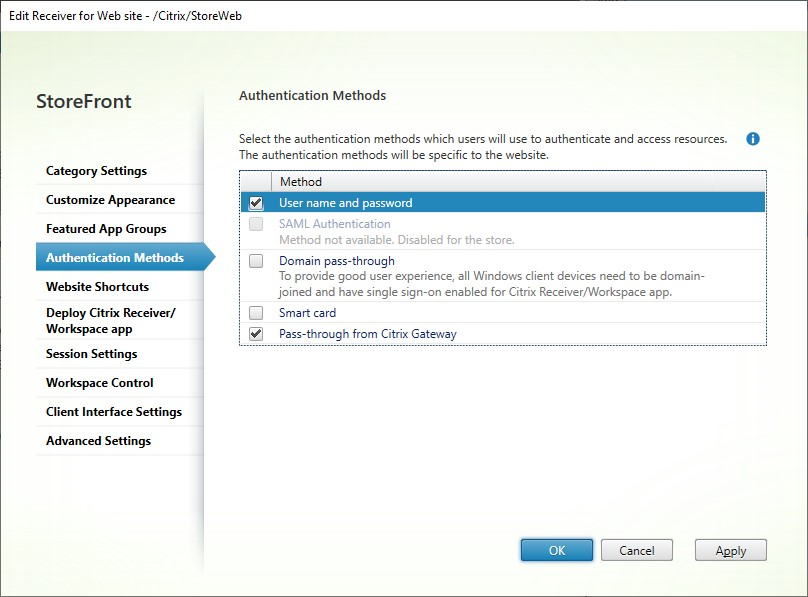Dismiss the dialog using Cancel
Viewport: 808px width, 597px height.
(x=637, y=549)
